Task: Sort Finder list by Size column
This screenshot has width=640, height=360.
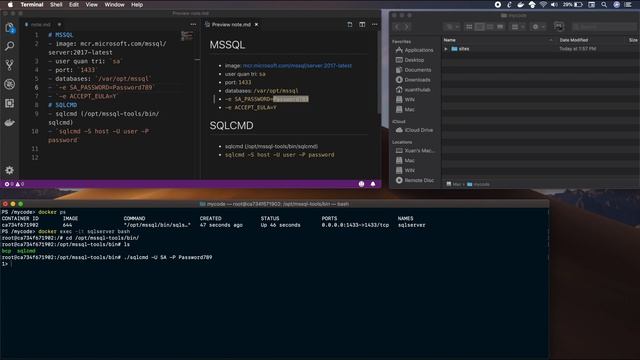Action: (x=633, y=40)
